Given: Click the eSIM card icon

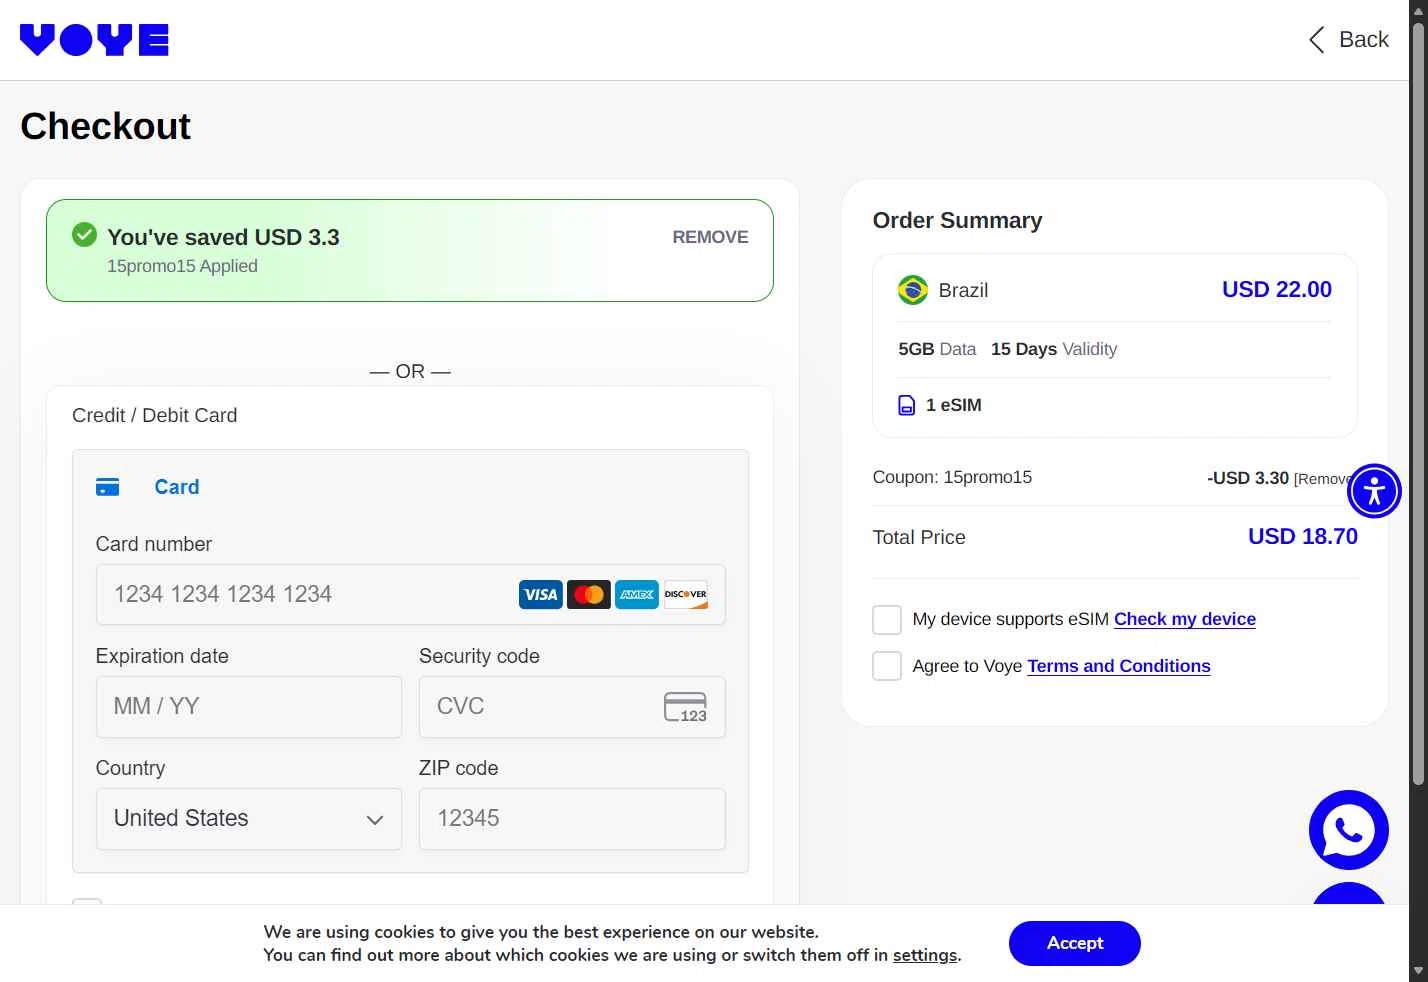Looking at the screenshot, I should 907,405.
